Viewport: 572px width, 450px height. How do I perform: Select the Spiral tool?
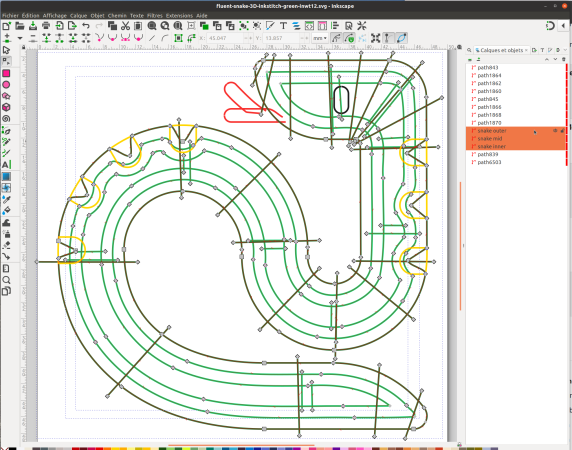point(6,119)
